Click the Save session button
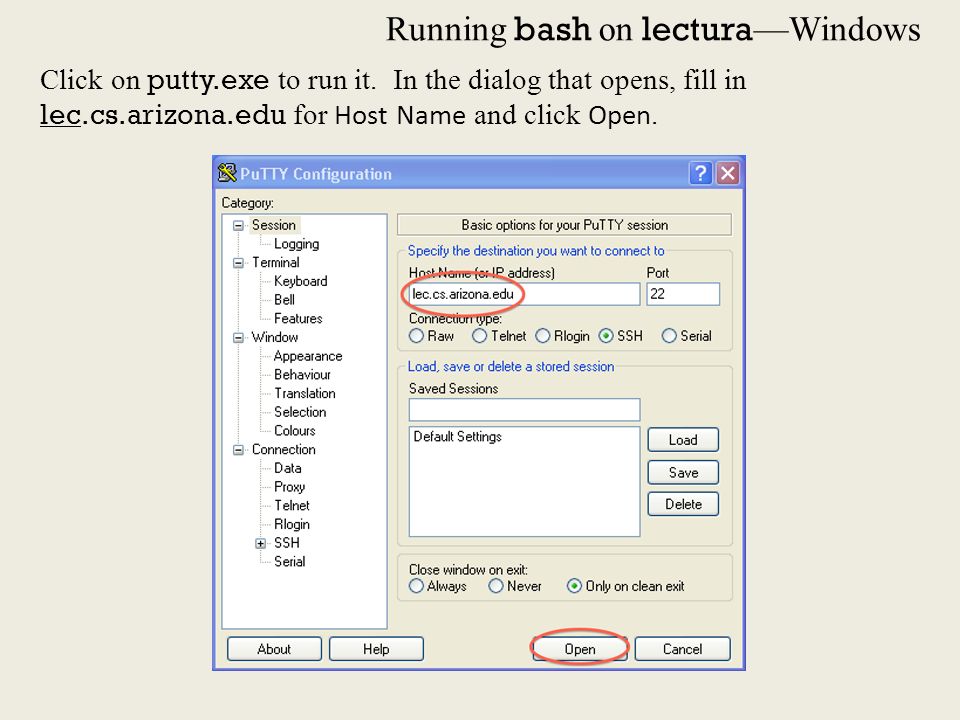Image resolution: width=960 pixels, height=720 pixels. (x=683, y=472)
